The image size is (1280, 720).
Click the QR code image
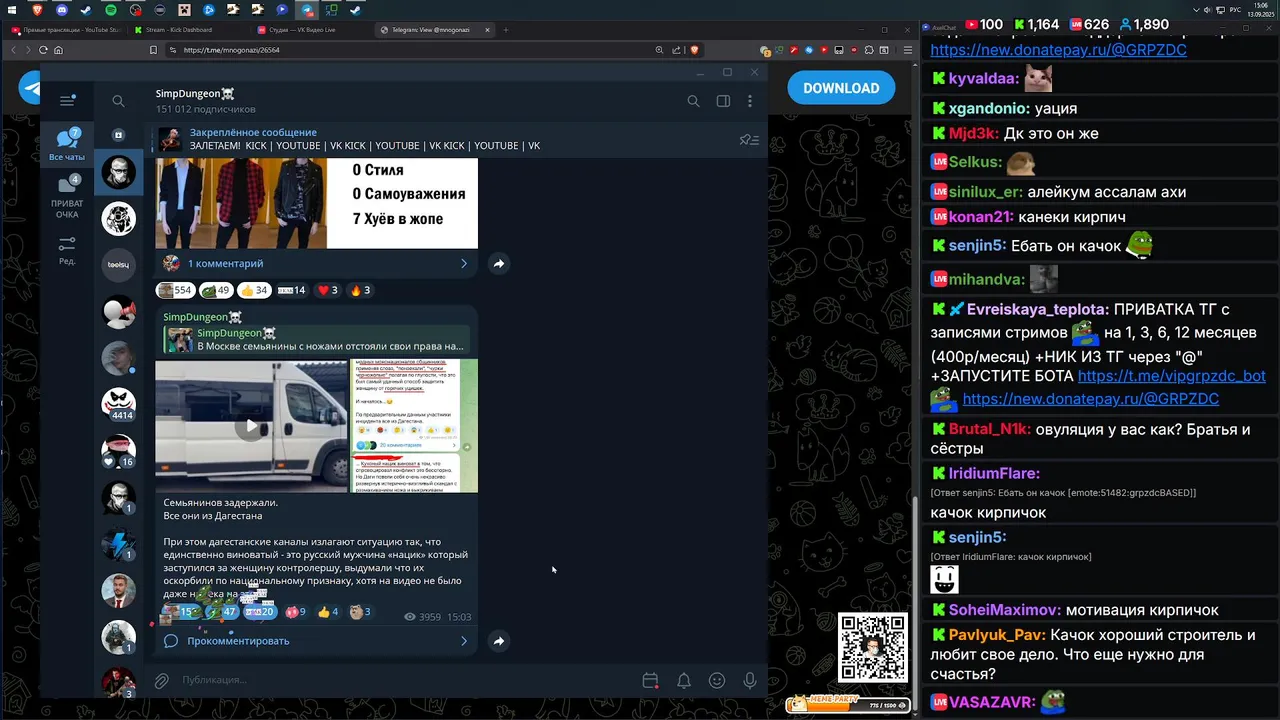[873, 648]
